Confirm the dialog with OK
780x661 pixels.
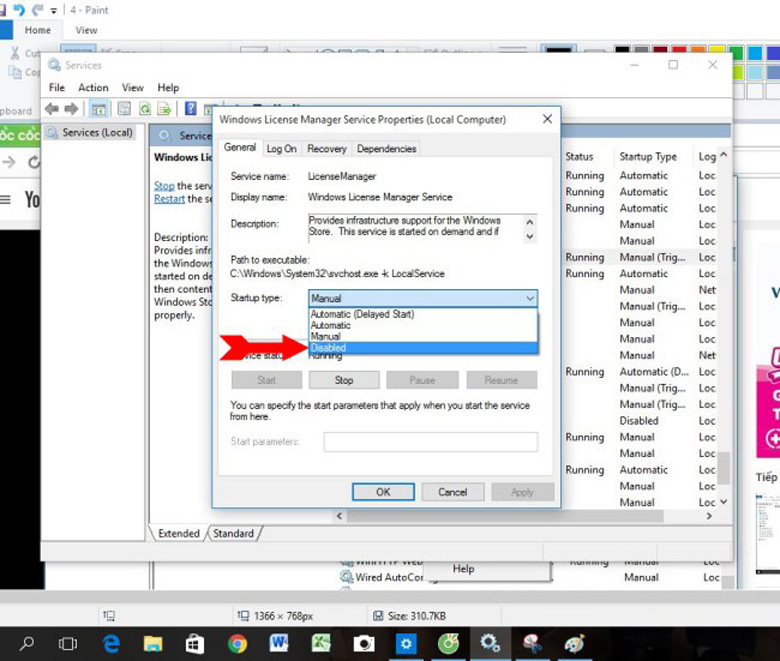383,492
